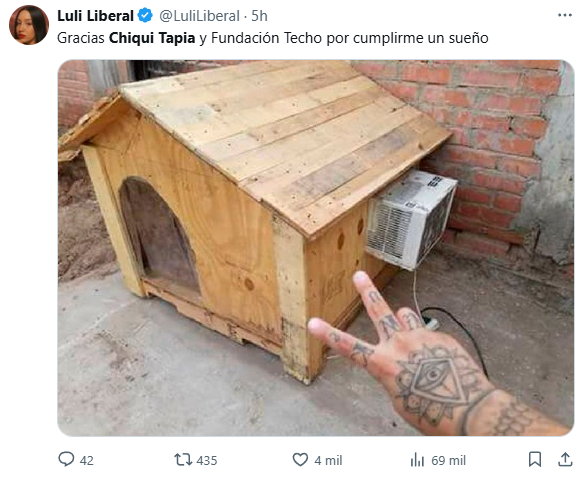Click the 69 mil views count
The height and width of the screenshot is (480, 586).
(448, 461)
